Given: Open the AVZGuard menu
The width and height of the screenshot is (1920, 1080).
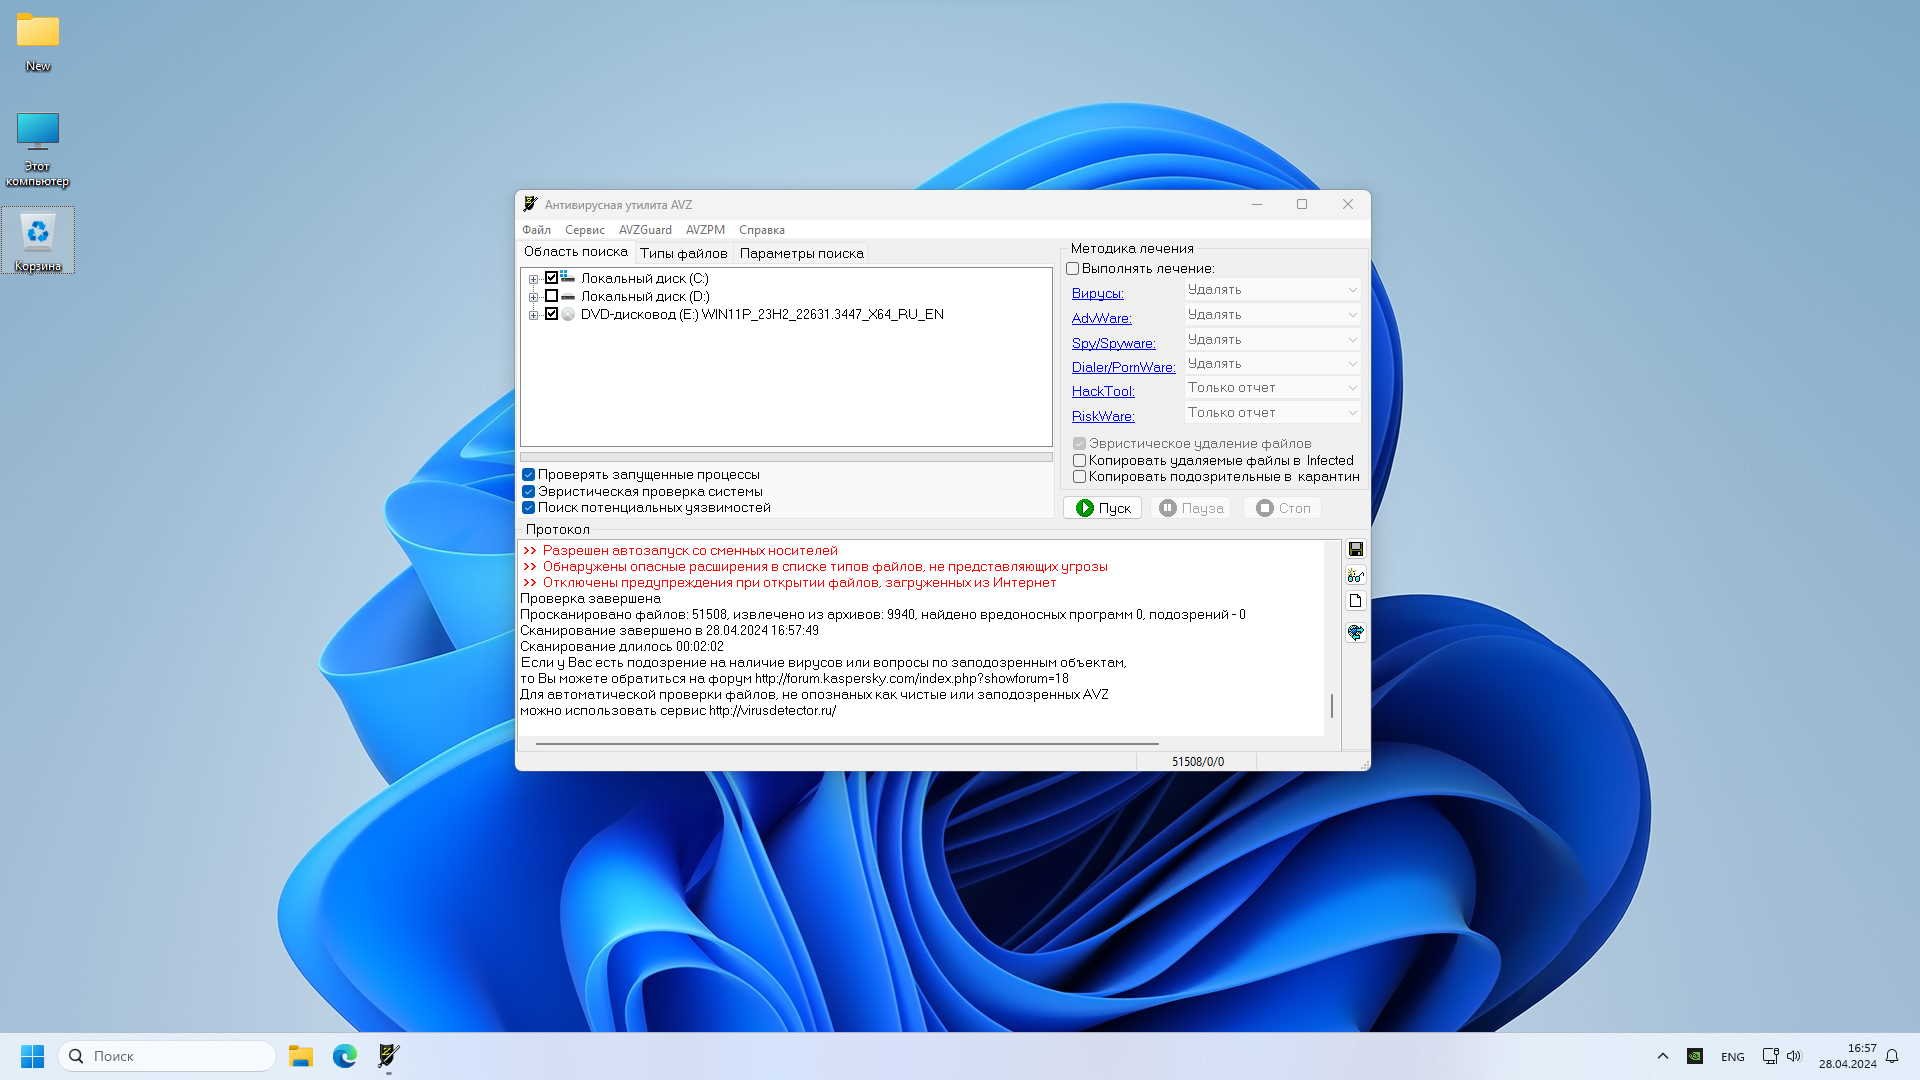Looking at the screenshot, I should pos(644,230).
